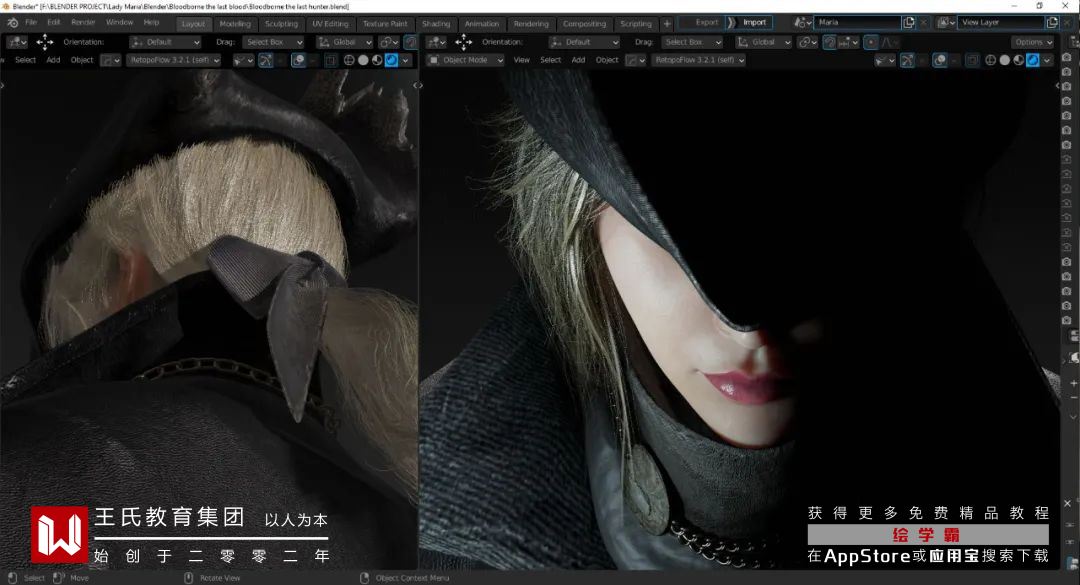Switch right viewport to solid shading
Screen dimensions: 1080x585
1004,60
